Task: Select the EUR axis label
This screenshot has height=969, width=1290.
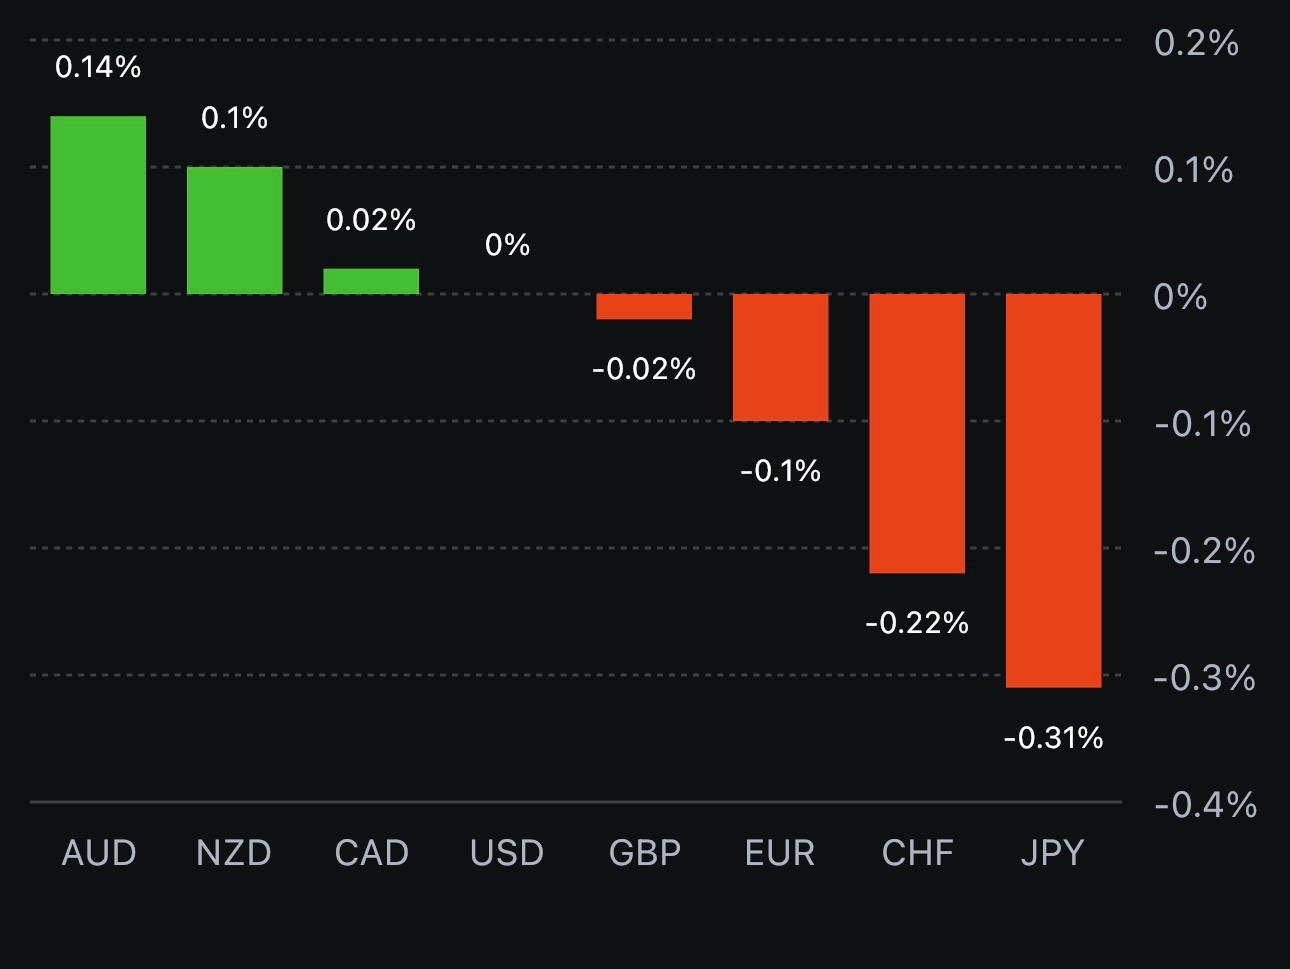Action: pyautogui.click(x=780, y=853)
